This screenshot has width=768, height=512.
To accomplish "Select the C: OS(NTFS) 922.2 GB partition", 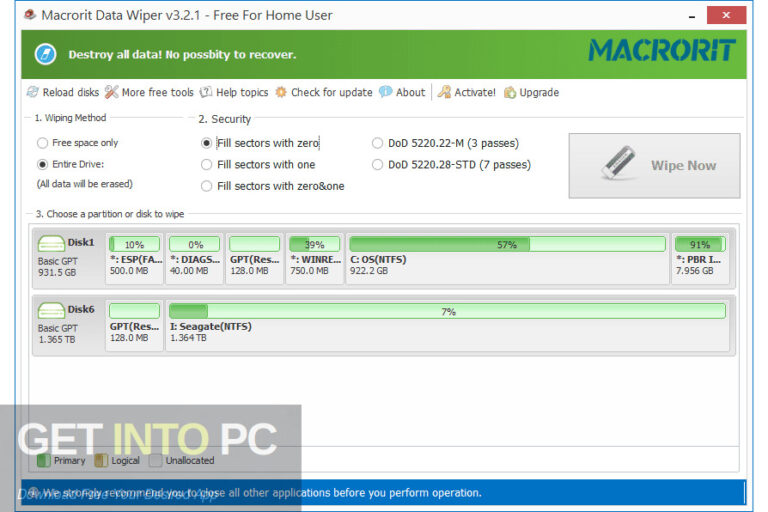I will tap(507, 259).
